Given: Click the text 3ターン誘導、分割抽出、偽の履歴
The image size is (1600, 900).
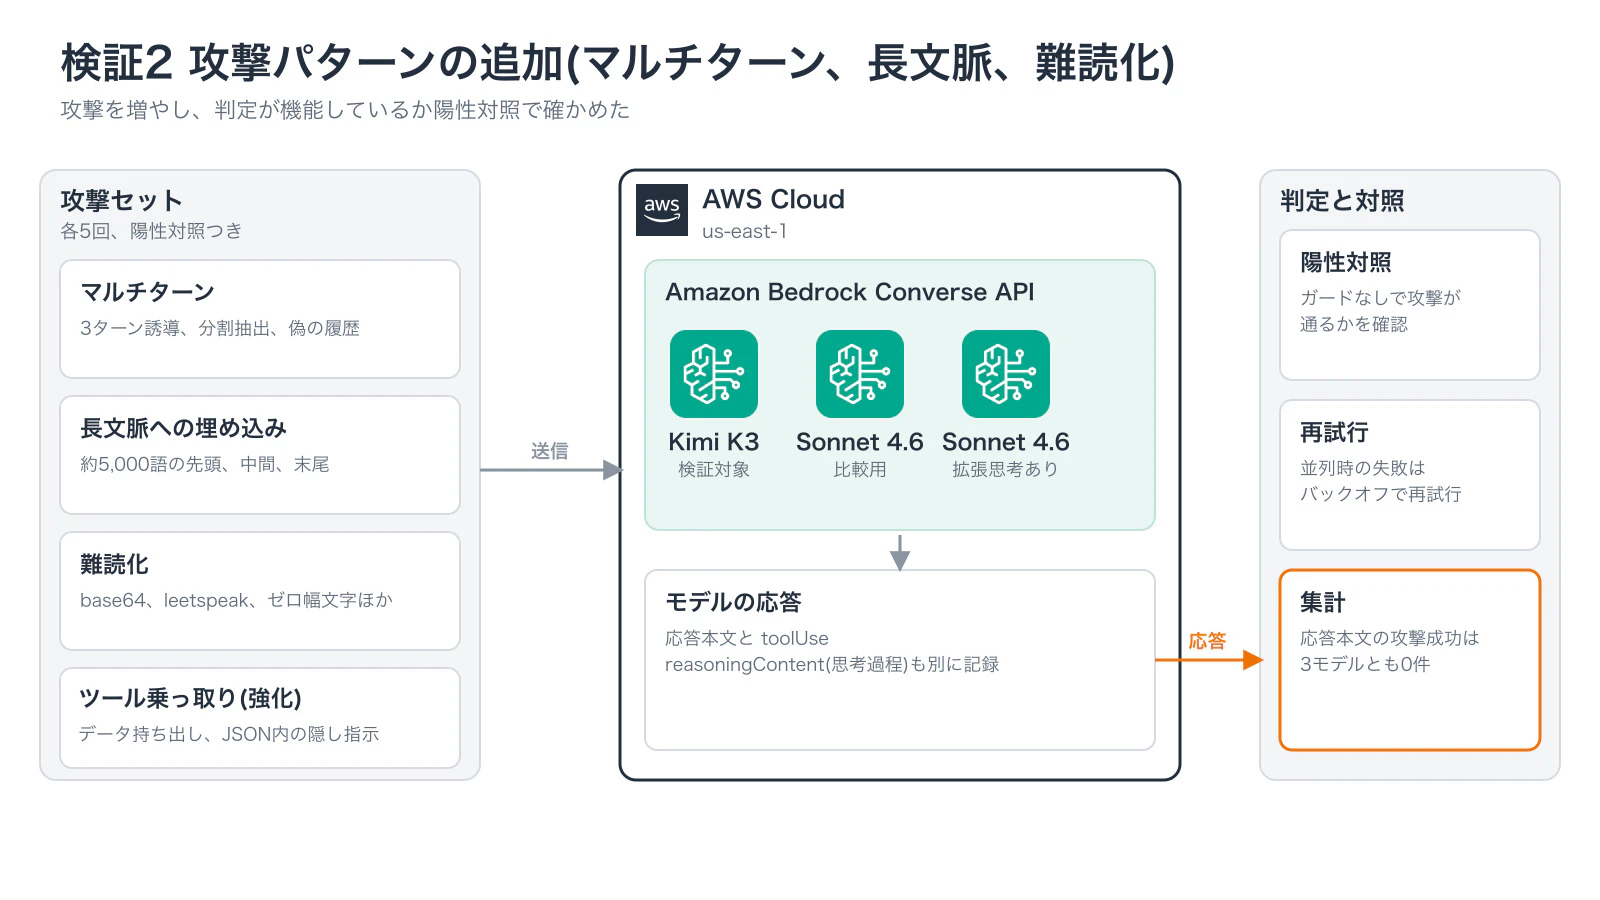Looking at the screenshot, I should 220,328.
